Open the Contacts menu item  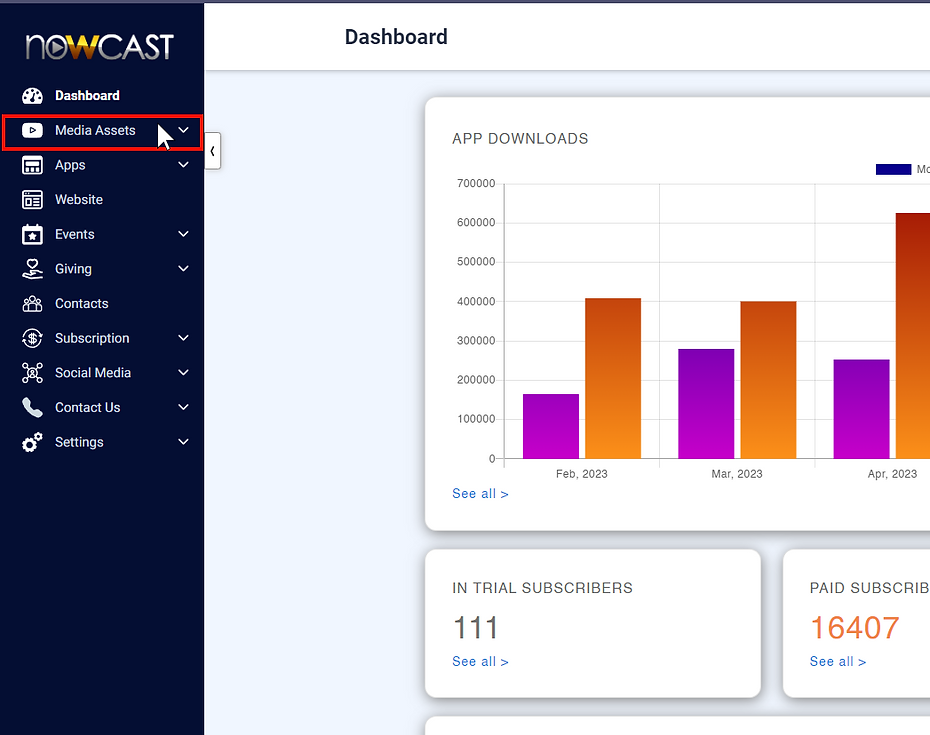pyautogui.click(x=102, y=304)
